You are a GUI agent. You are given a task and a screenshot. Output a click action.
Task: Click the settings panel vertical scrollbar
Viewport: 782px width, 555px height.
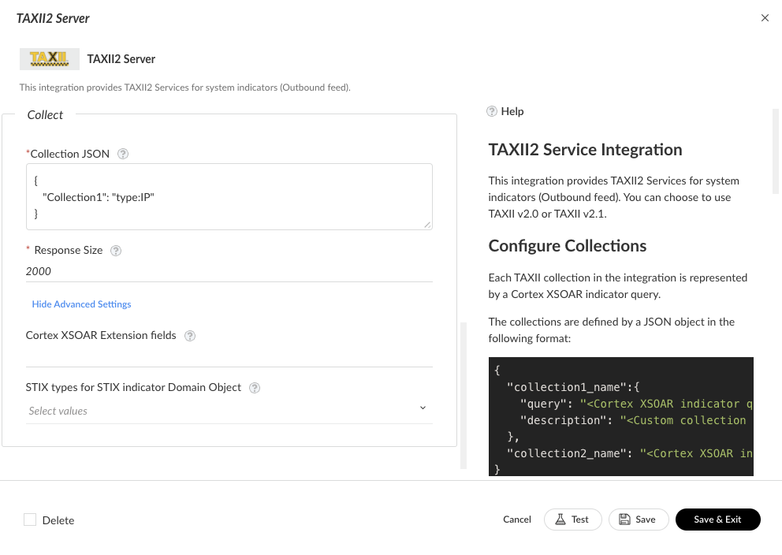pyautogui.click(x=463, y=395)
